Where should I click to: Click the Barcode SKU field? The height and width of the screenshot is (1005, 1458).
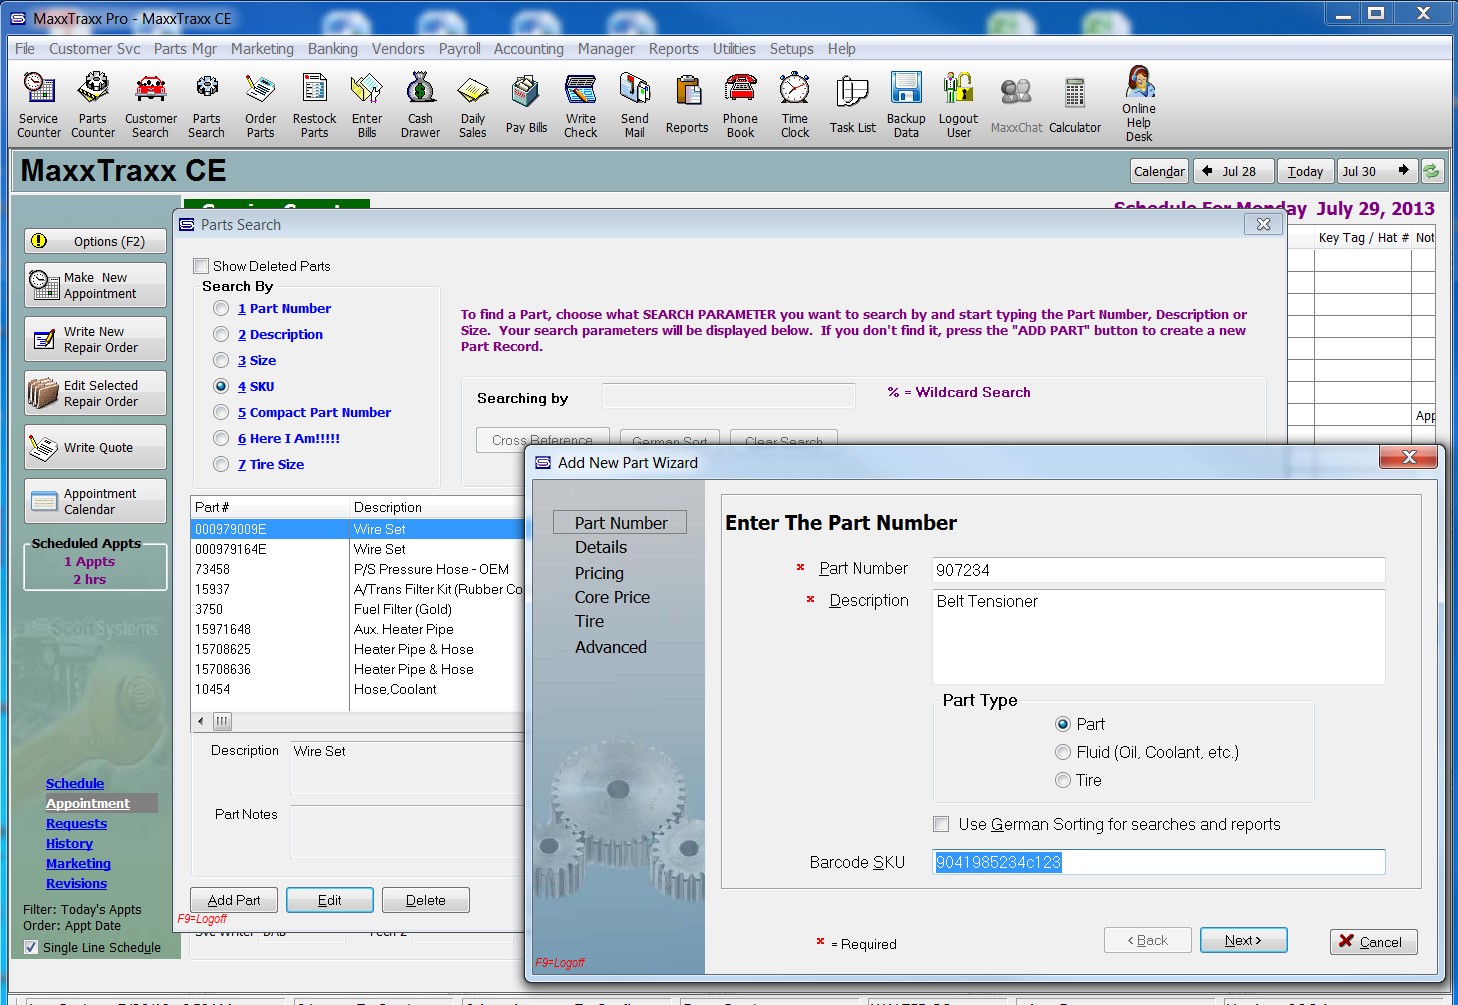1158,862
